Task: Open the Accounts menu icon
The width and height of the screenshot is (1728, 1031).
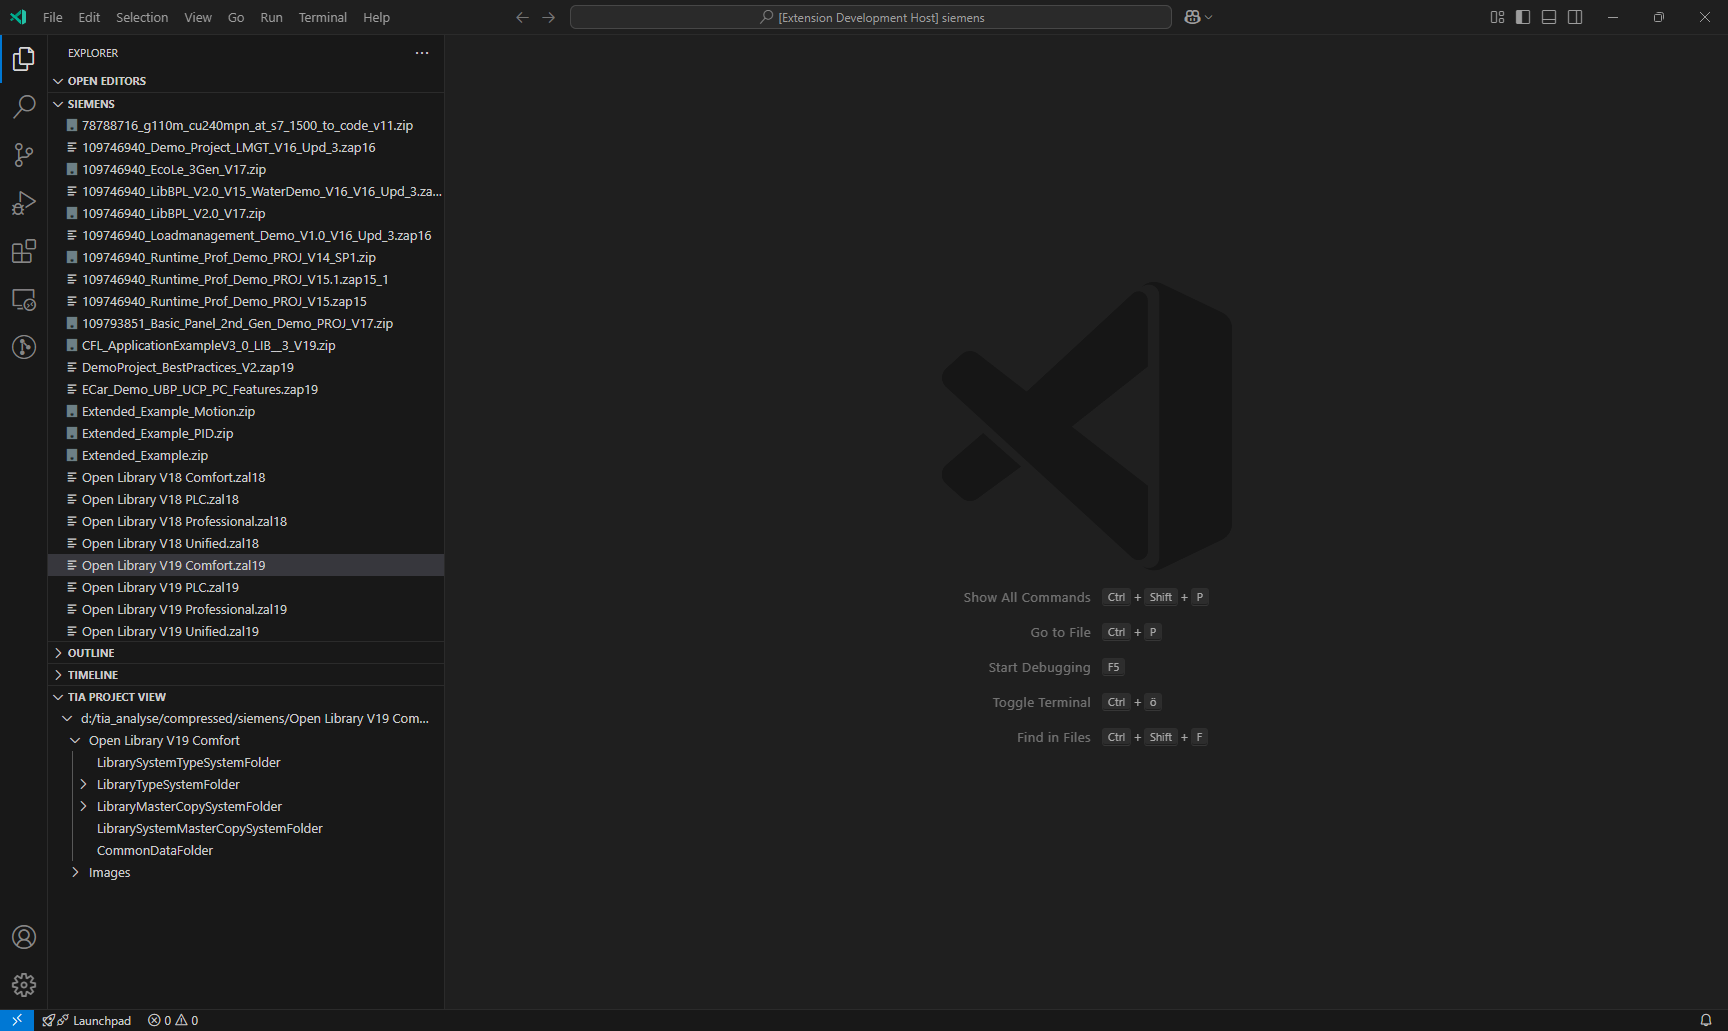Action: [x=24, y=937]
